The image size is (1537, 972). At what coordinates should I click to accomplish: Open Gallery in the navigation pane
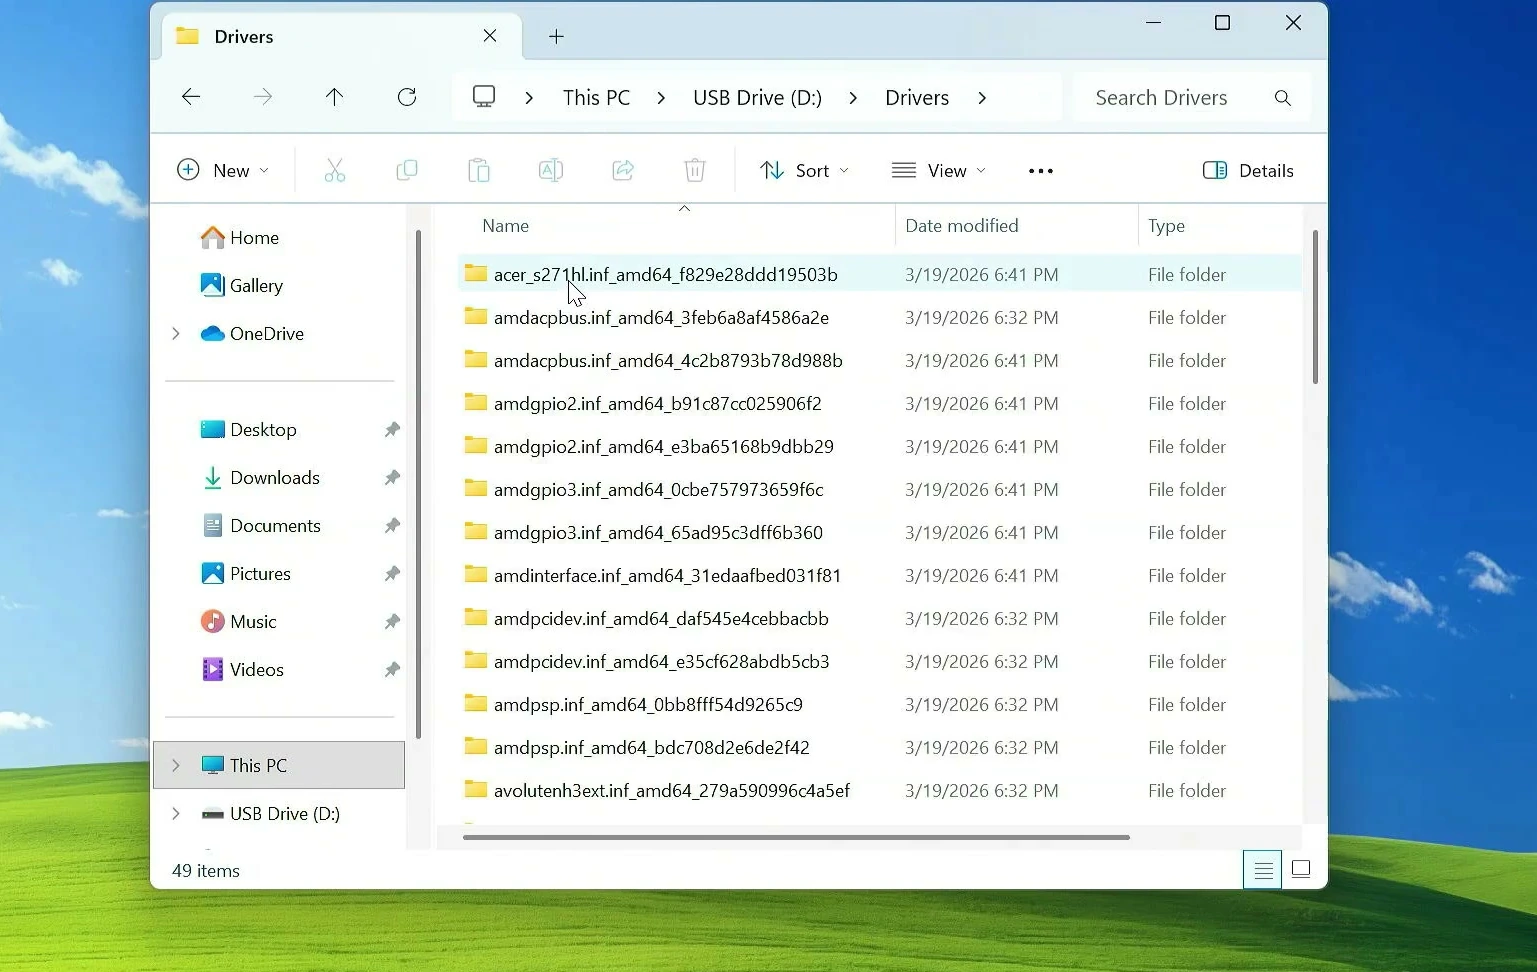click(x=242, y=286)
